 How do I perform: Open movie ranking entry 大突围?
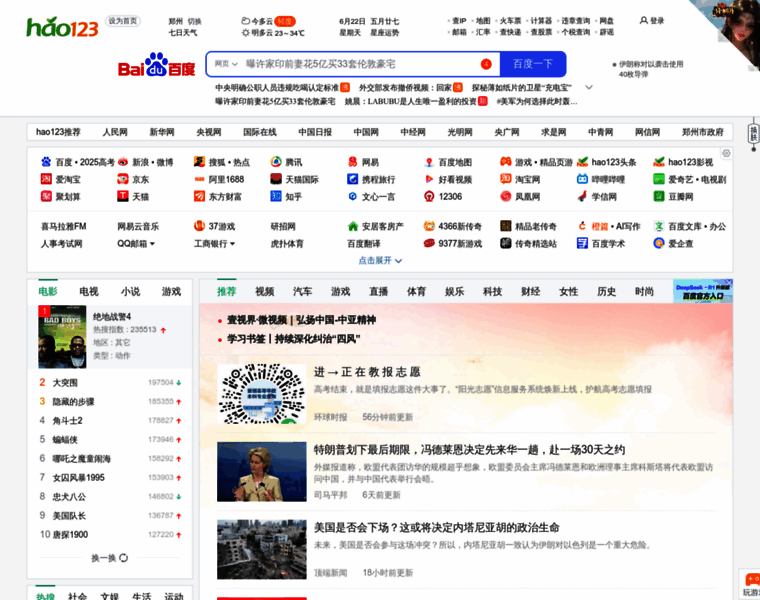(65, 382)
